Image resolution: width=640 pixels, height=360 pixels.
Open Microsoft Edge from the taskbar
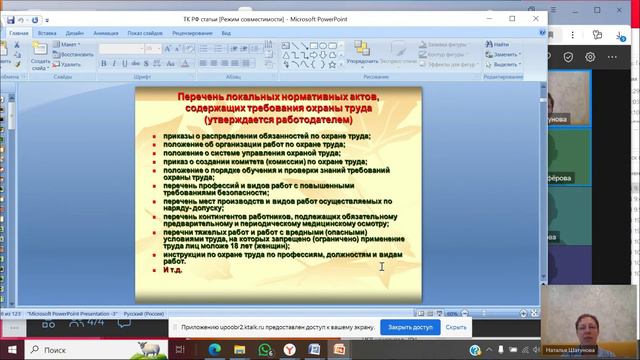pos(214,350)
